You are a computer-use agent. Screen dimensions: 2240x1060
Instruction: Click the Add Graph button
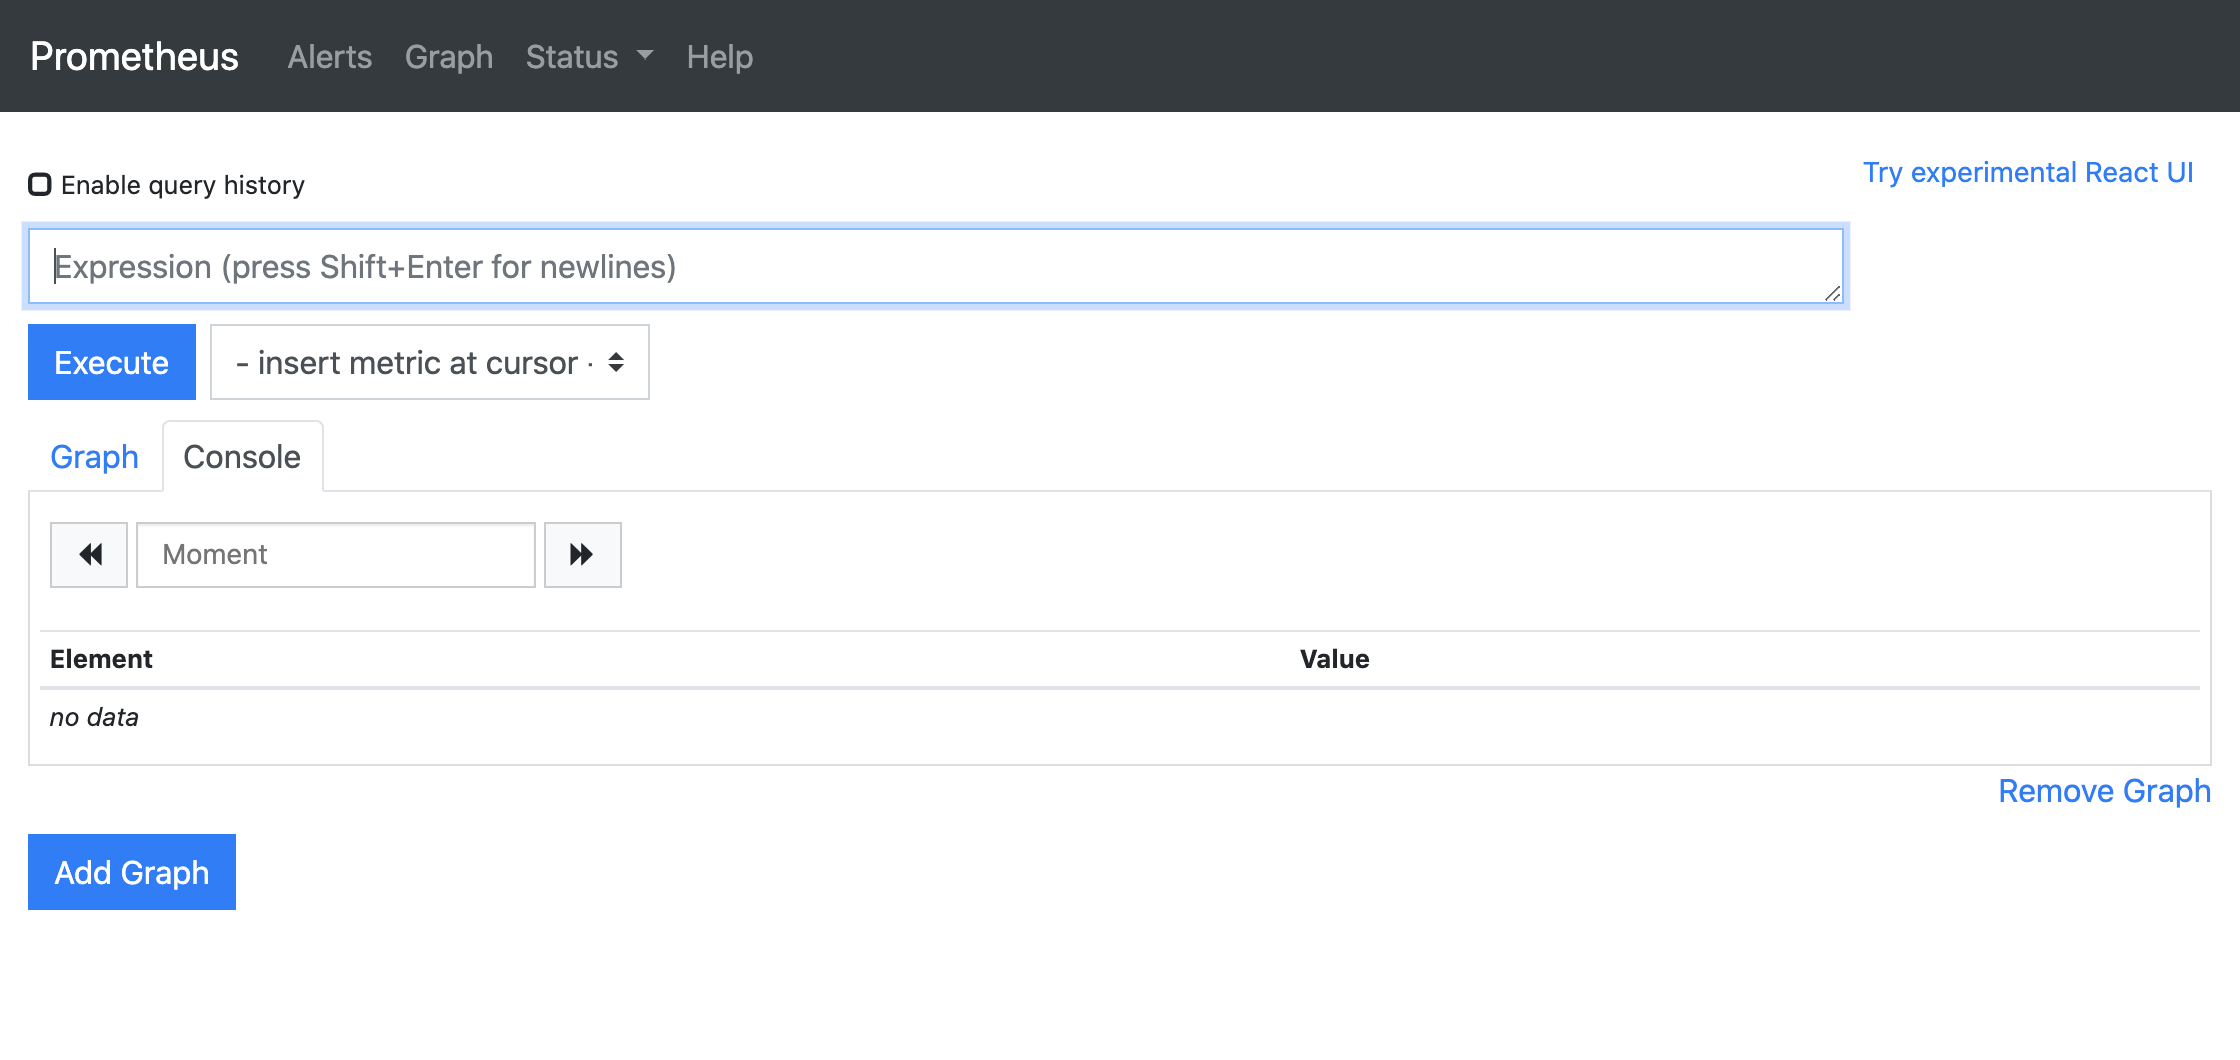pos(131,871)
